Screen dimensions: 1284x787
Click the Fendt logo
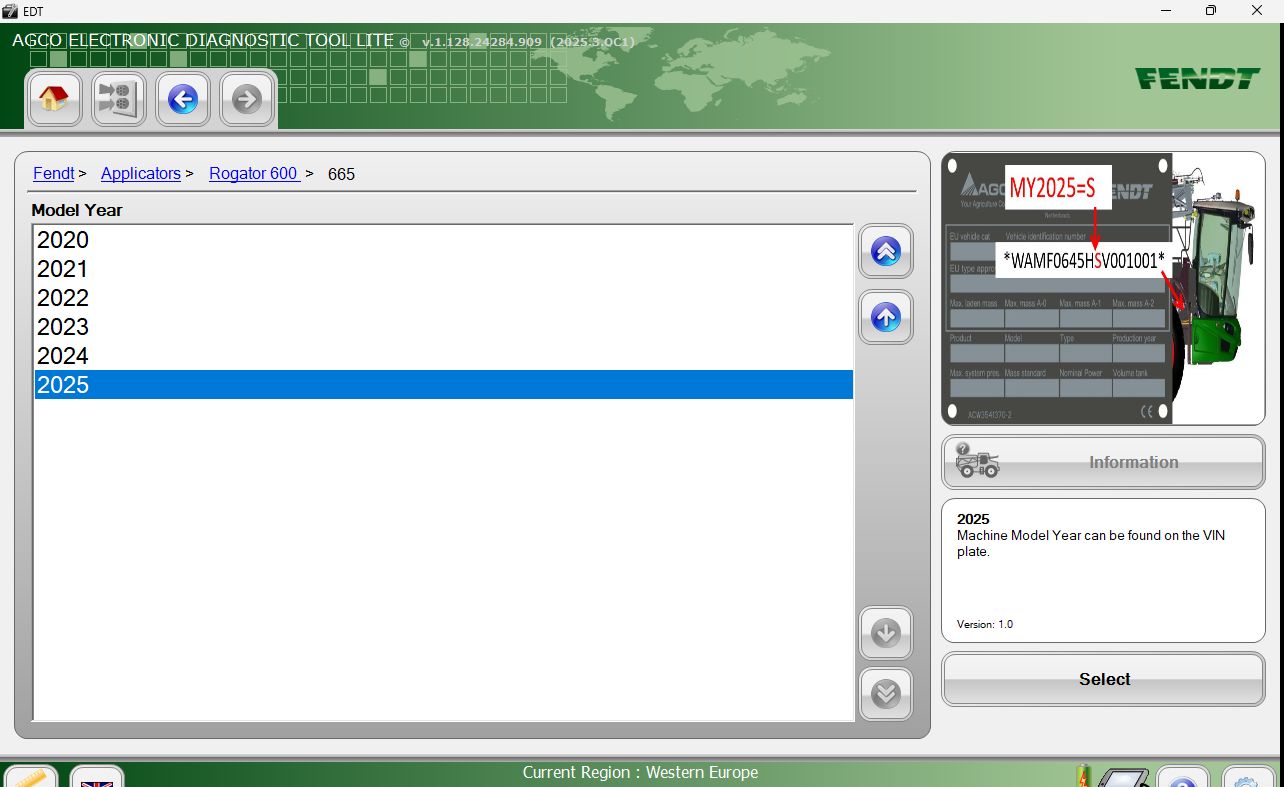(1197, 78)
